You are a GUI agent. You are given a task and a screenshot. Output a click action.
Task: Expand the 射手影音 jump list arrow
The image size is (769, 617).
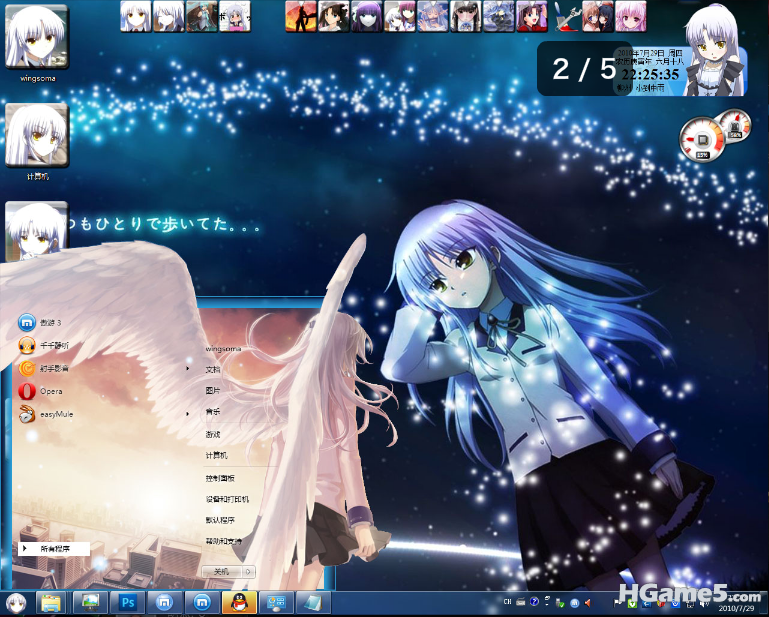click(x=187, y=368)
